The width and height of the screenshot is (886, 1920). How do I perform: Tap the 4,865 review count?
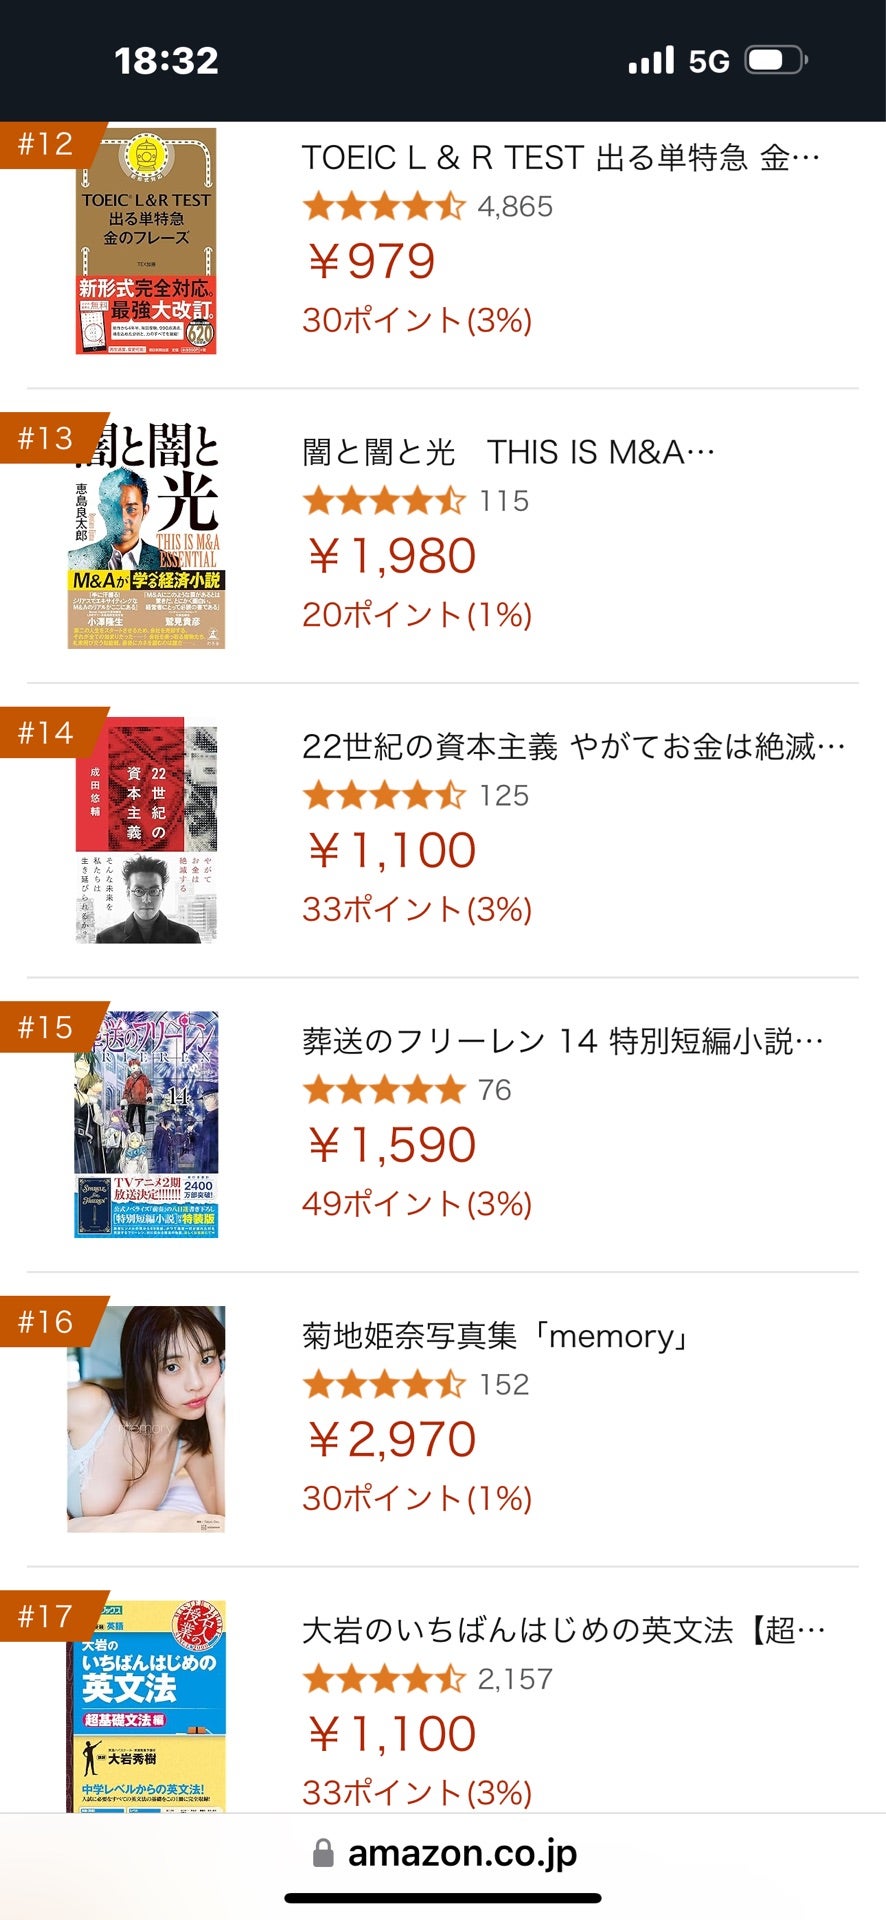515,207
